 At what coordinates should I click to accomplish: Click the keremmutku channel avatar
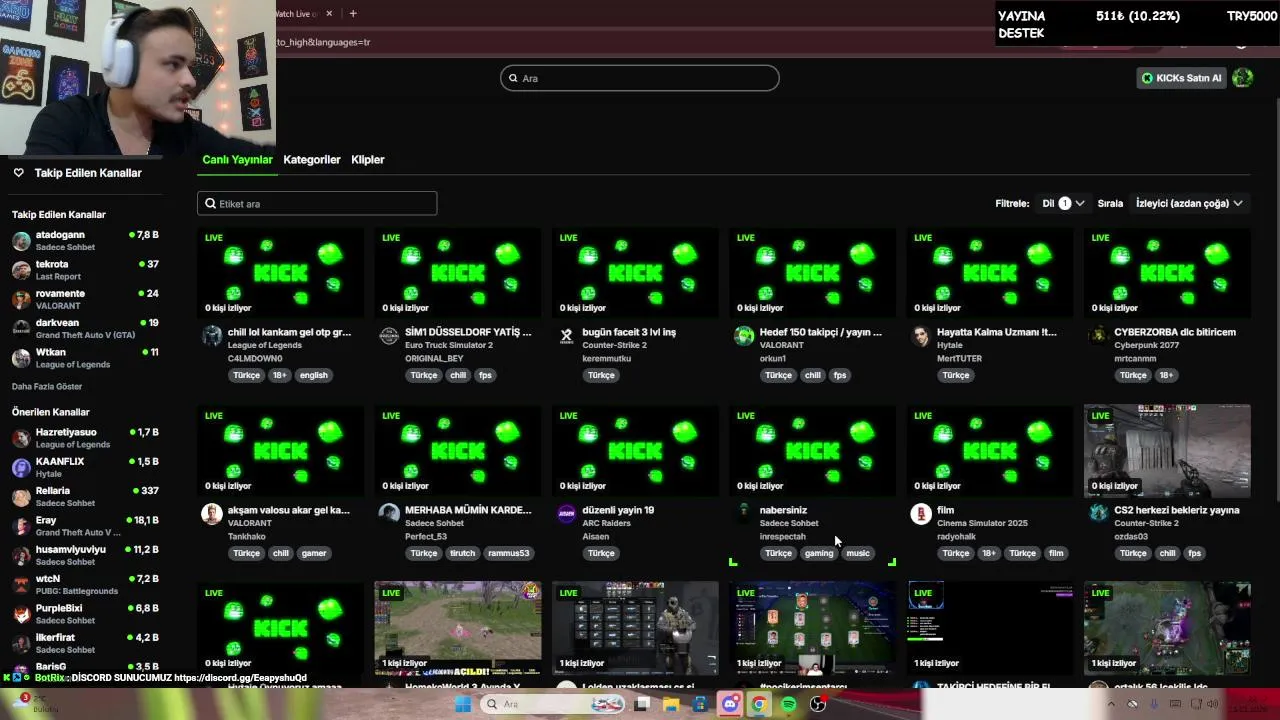pyautogui.click(x=566, y=336)
